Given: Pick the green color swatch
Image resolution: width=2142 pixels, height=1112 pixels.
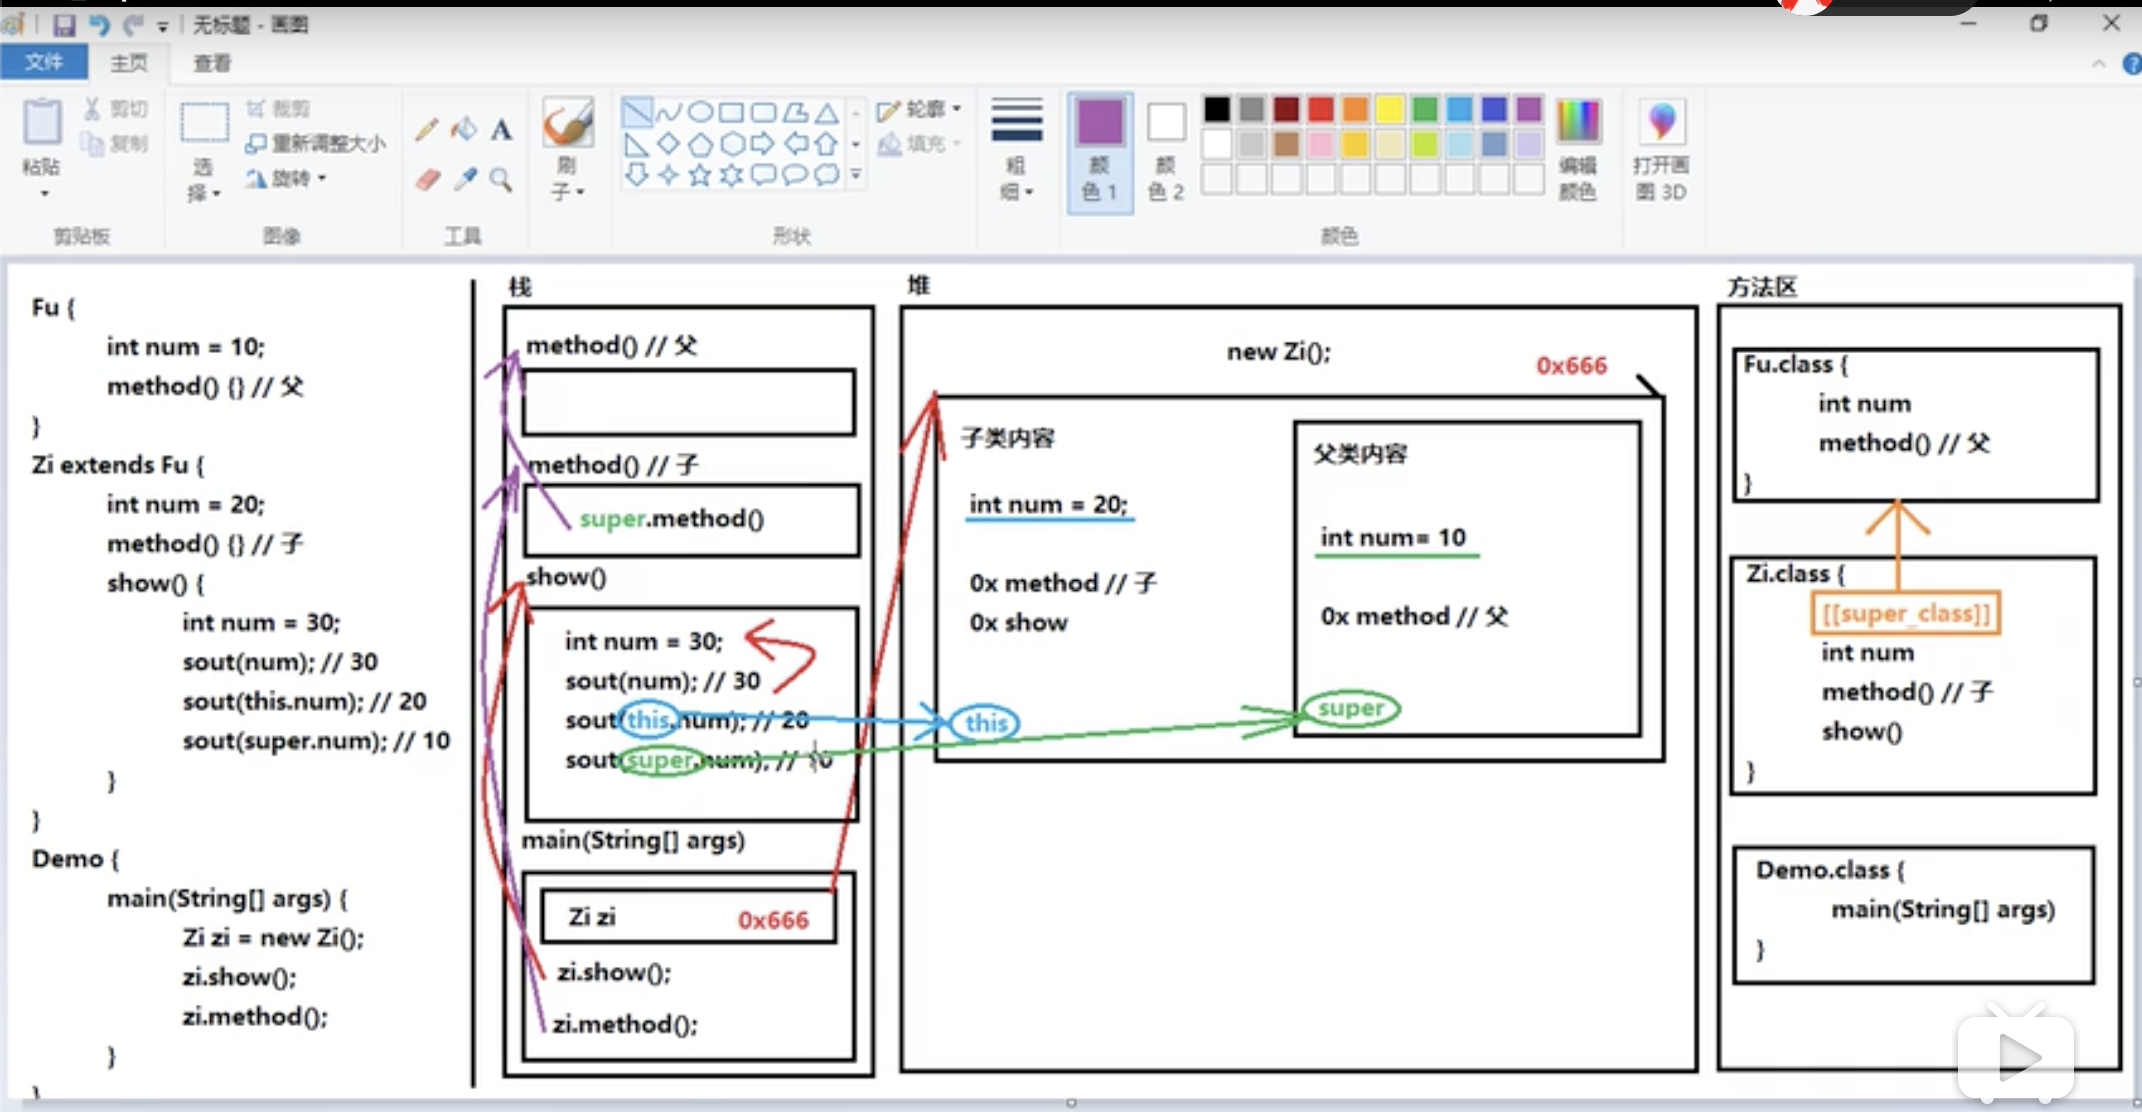Looking at the screenshot, I should point(1425,109).
